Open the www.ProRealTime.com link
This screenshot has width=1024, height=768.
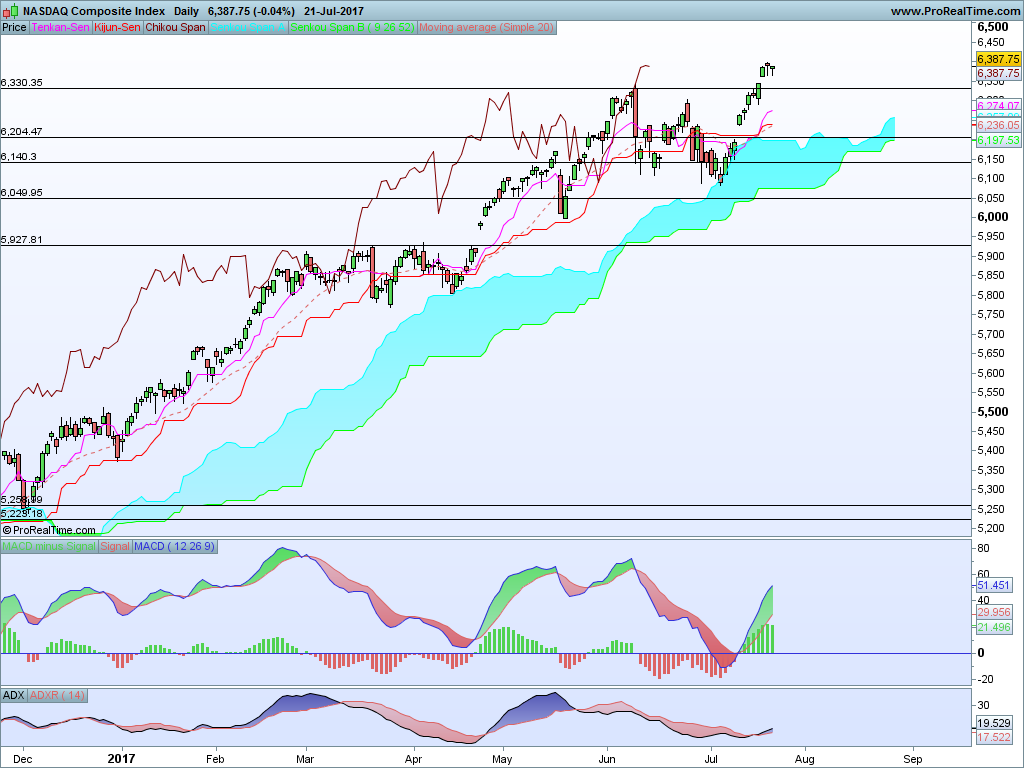click(x=956, y=9)
